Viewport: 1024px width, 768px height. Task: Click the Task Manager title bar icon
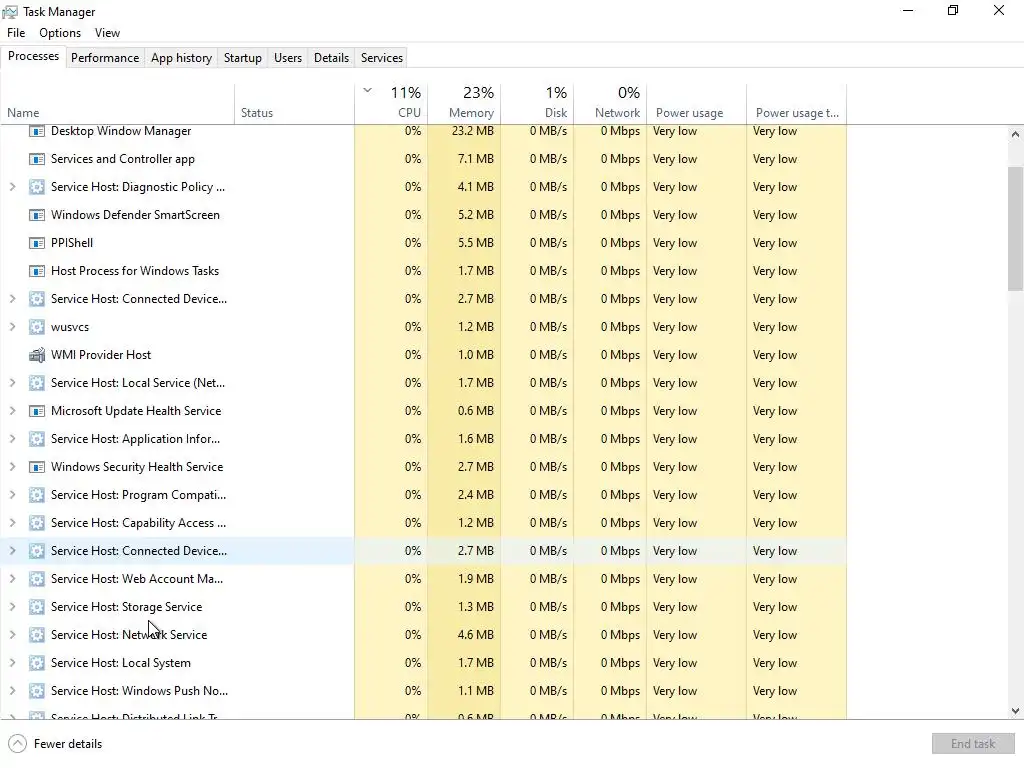10,12
